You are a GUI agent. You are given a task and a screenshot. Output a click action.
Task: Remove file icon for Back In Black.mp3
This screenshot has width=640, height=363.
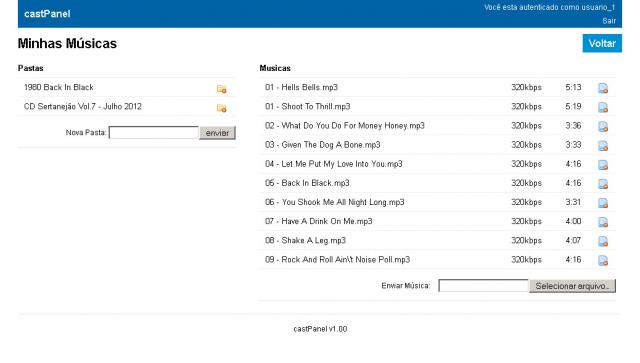click(603, 184)
